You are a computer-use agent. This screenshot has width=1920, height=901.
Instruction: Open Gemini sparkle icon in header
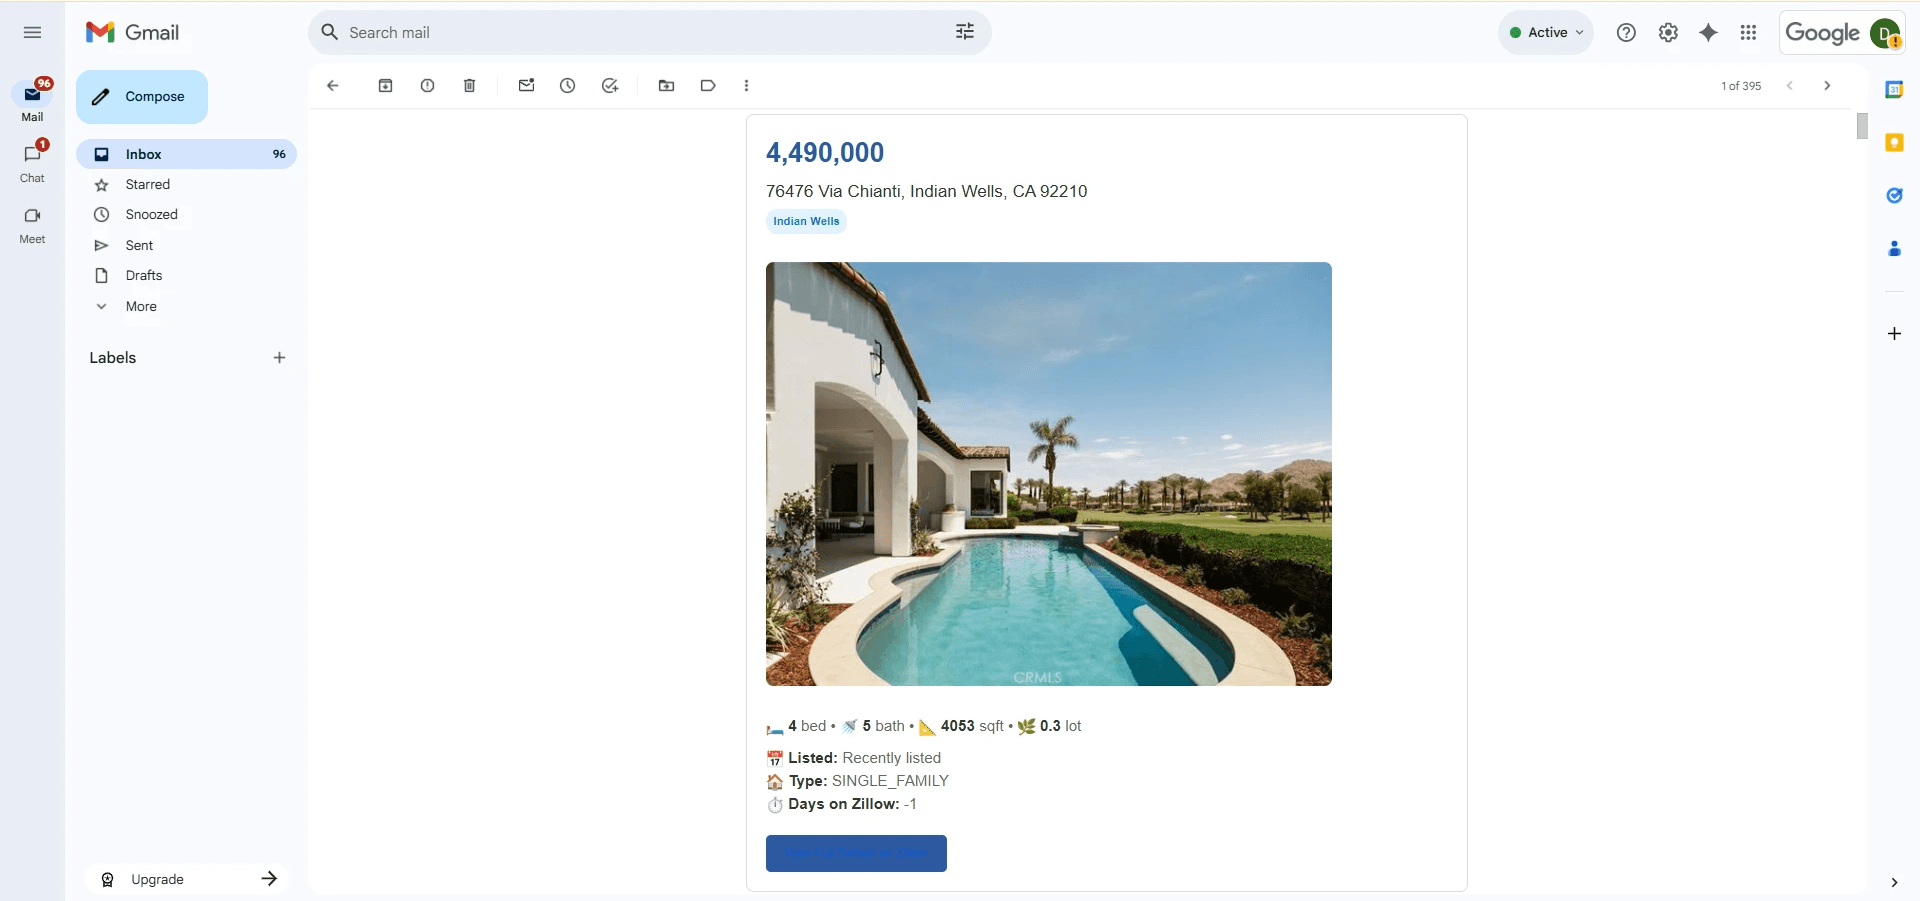click(1708, 33)
